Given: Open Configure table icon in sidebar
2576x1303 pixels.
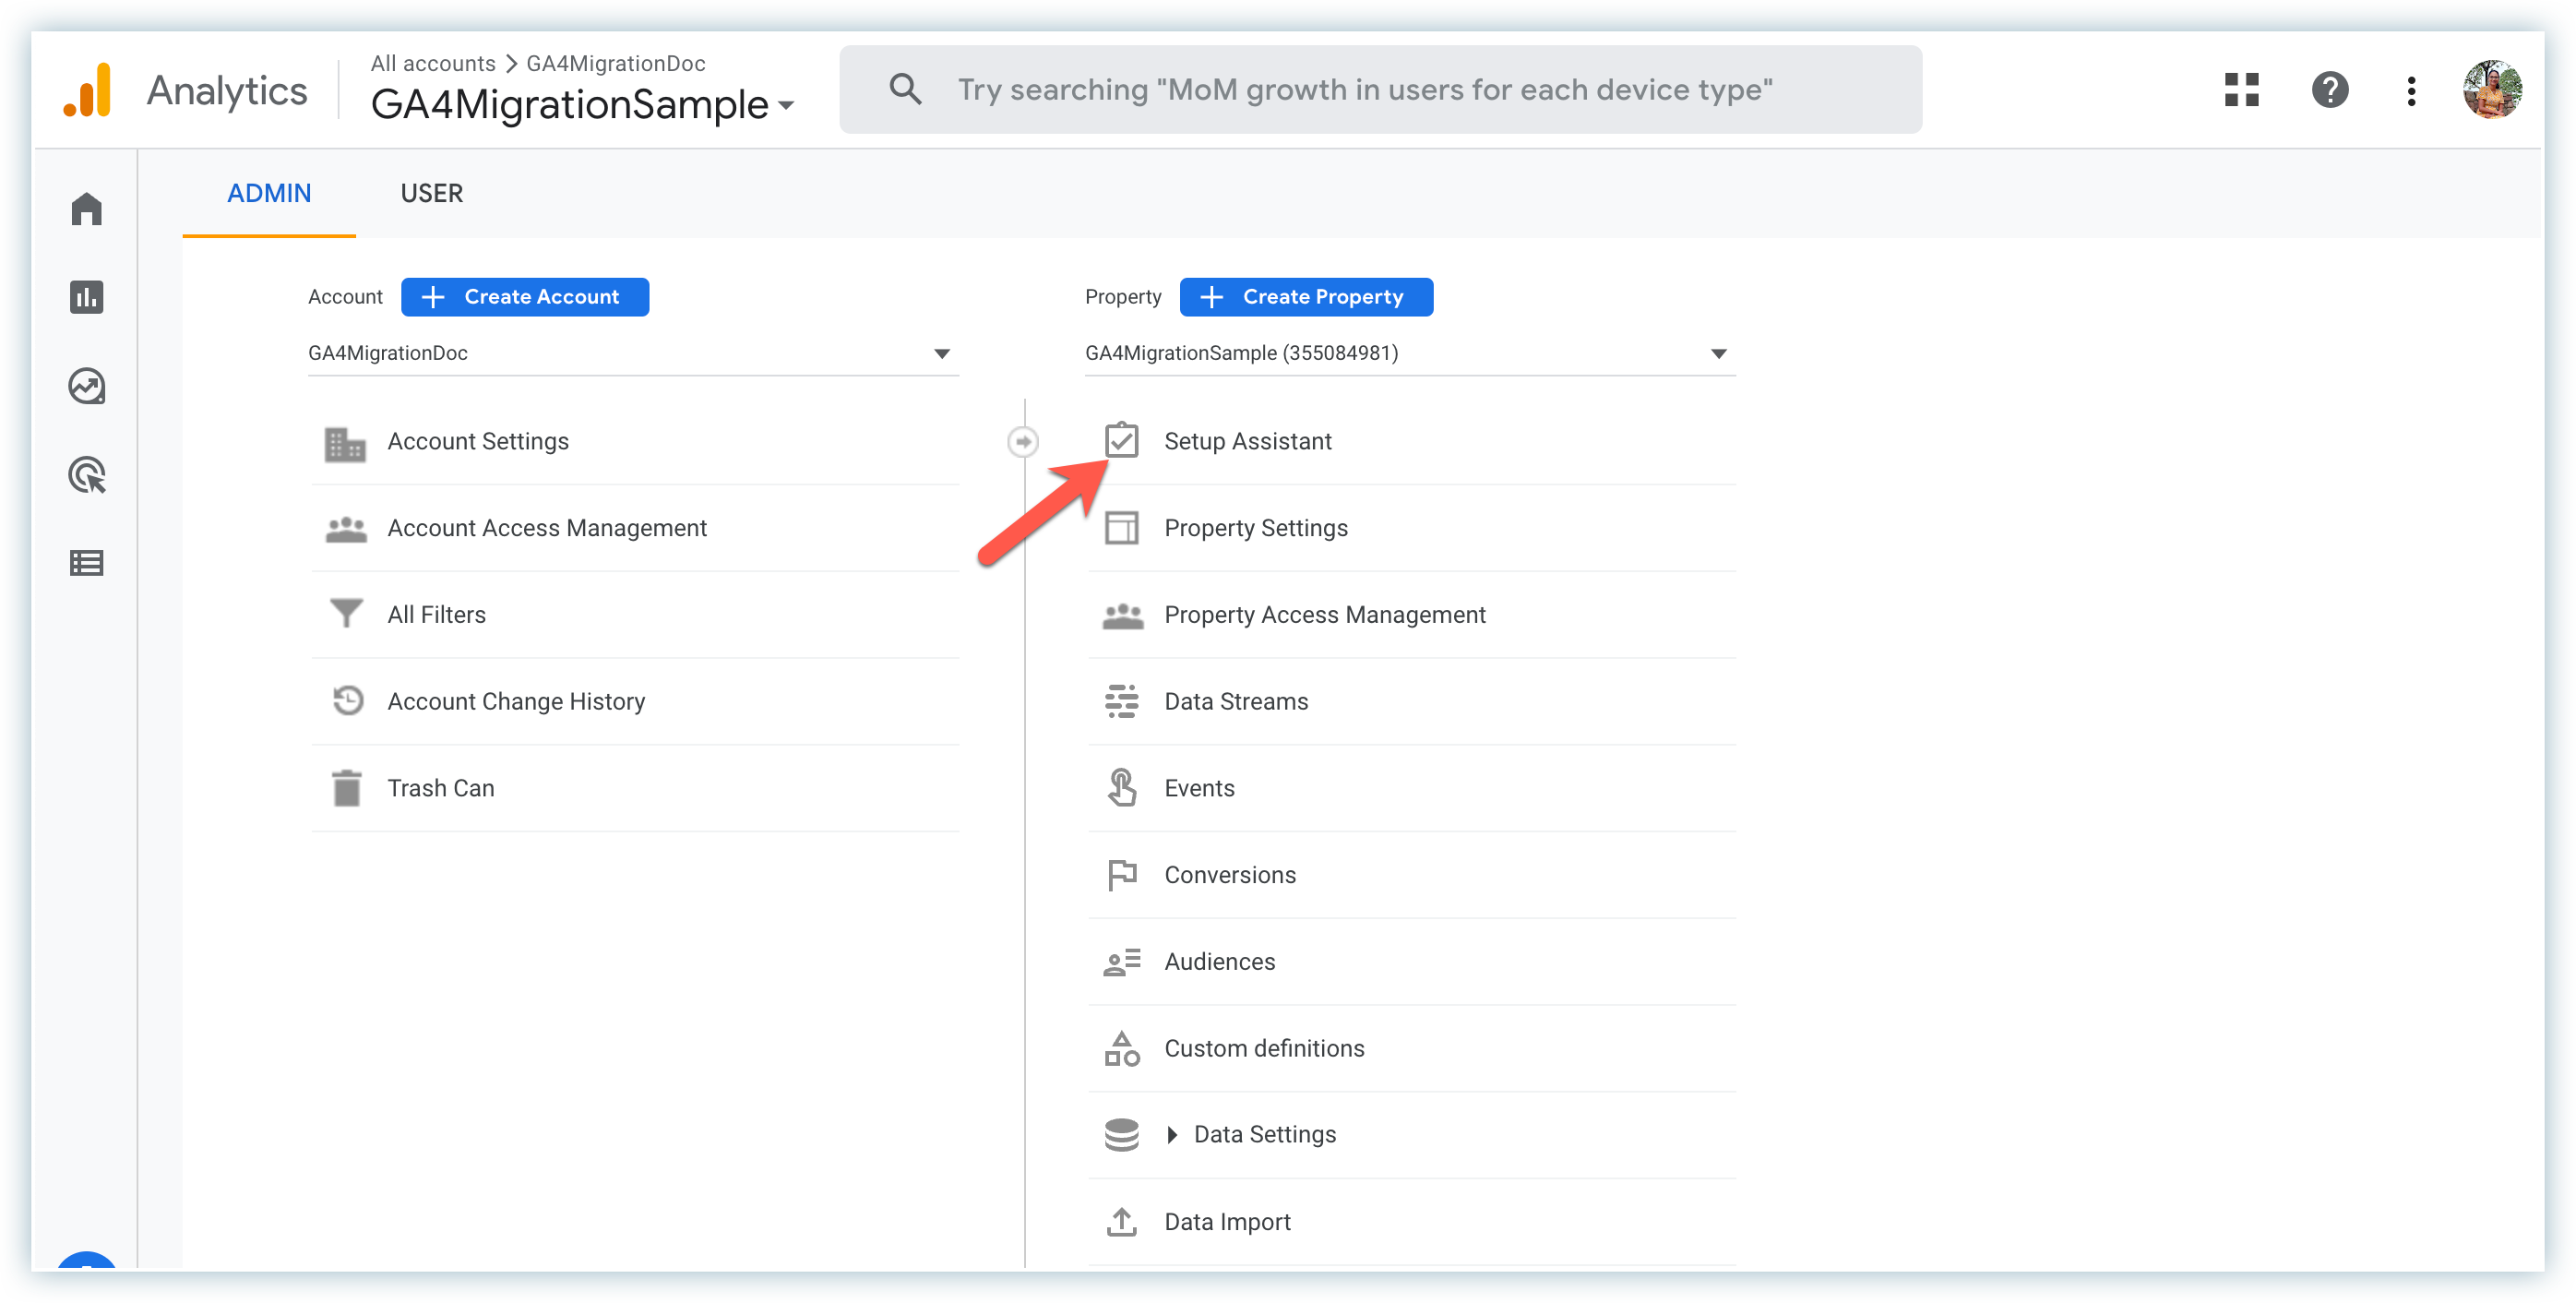Looking at the screenshot, I should click(x=87, y=563).
